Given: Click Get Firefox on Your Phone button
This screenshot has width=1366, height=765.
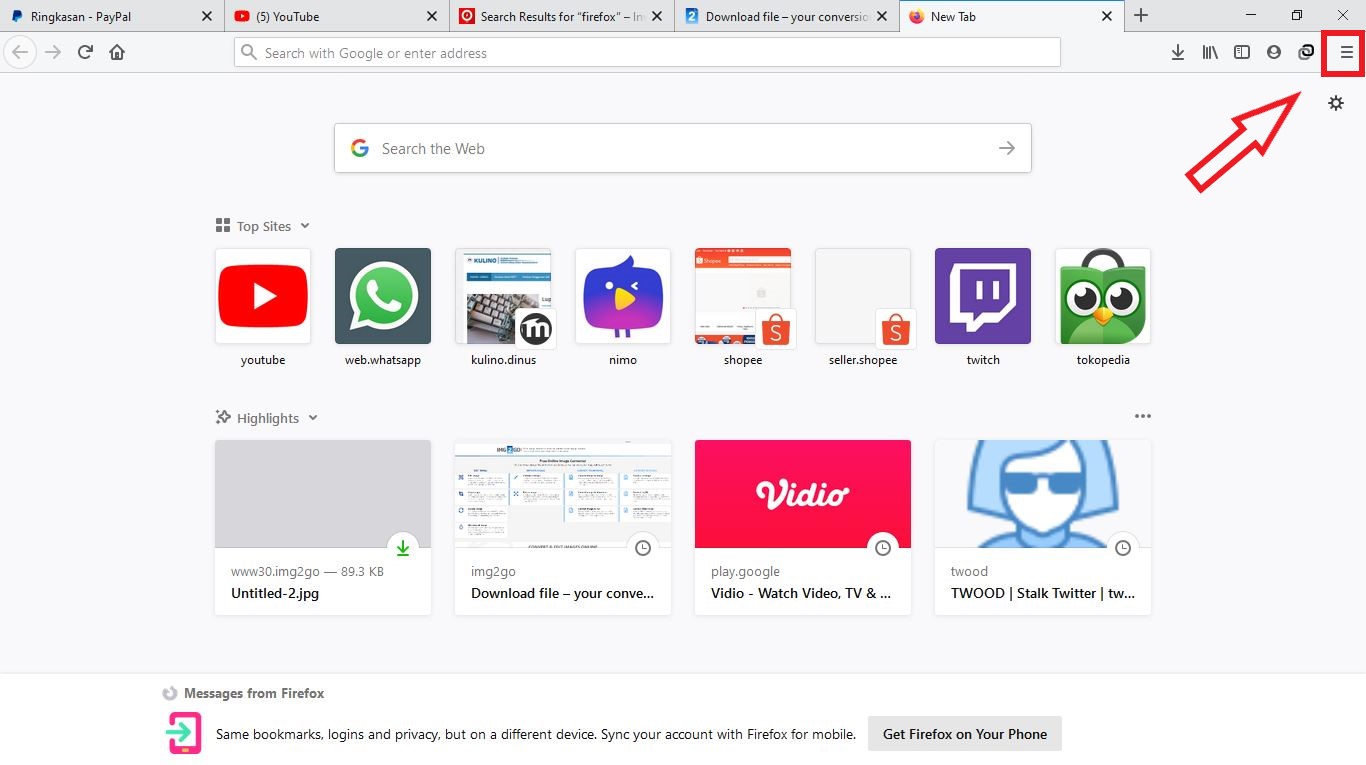Looking at the screenshot, I should coord(965,734).
